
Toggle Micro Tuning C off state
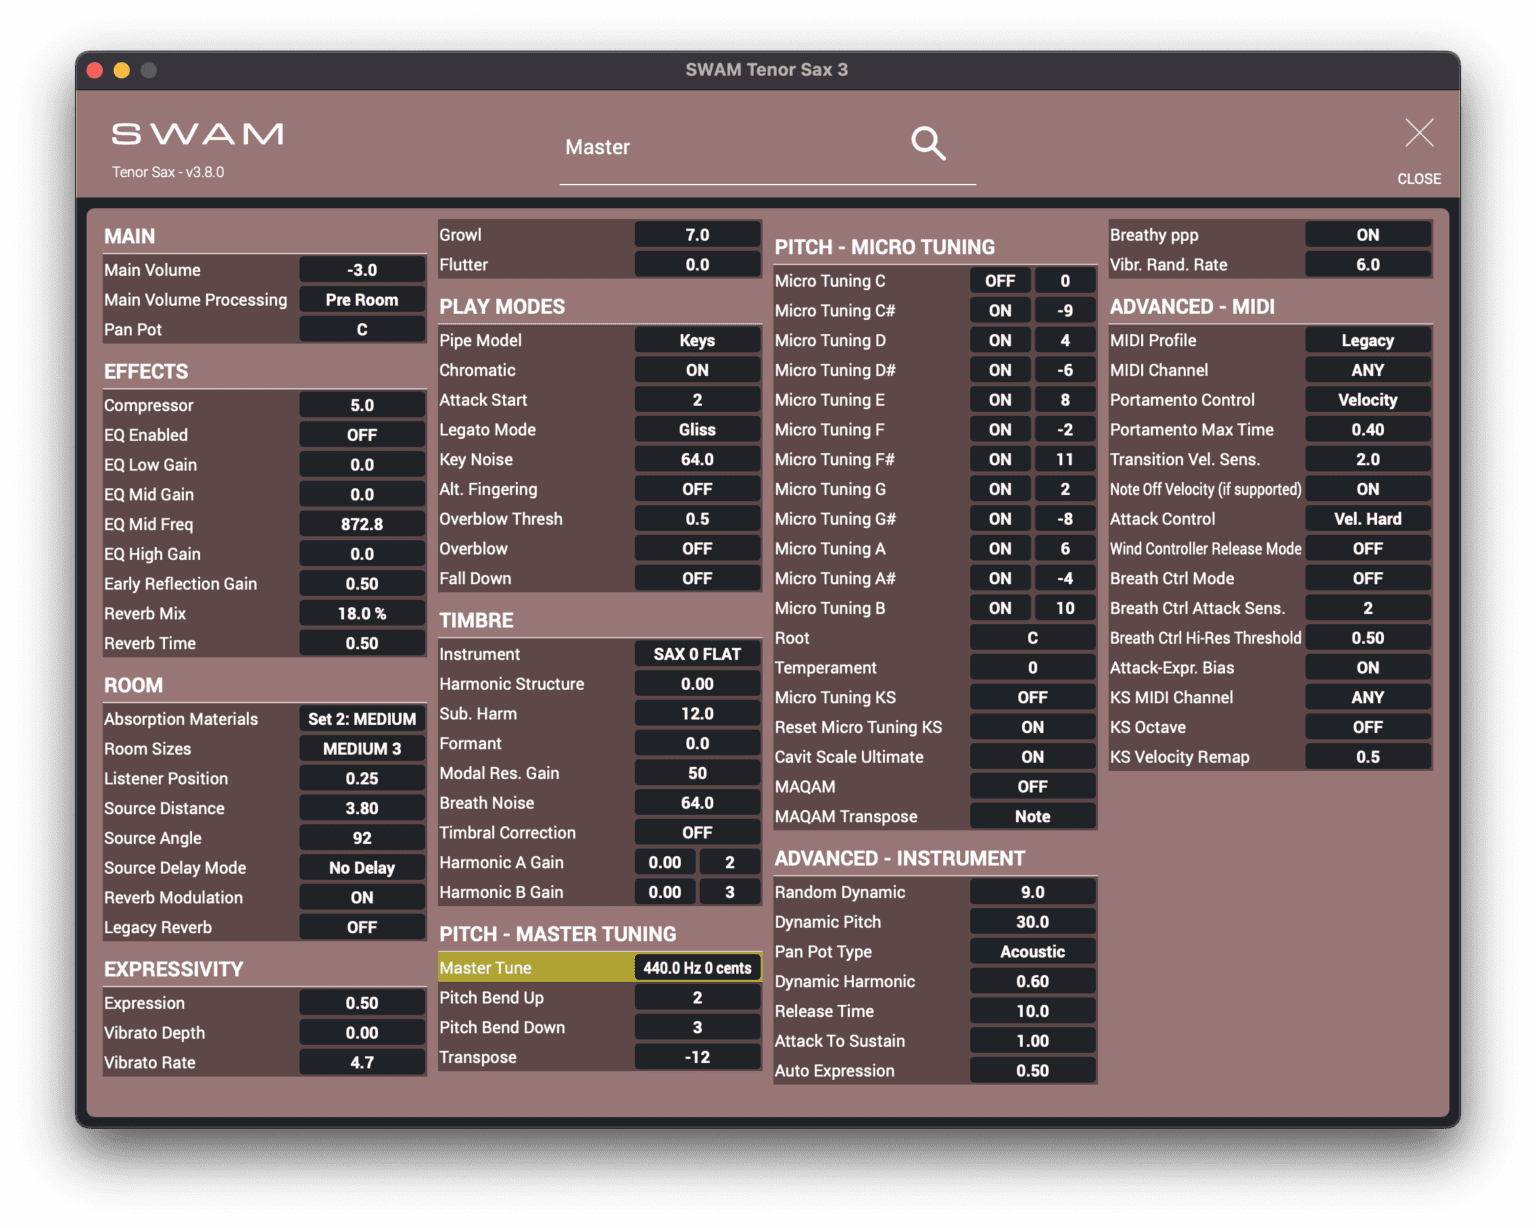(x=999, y=280)
